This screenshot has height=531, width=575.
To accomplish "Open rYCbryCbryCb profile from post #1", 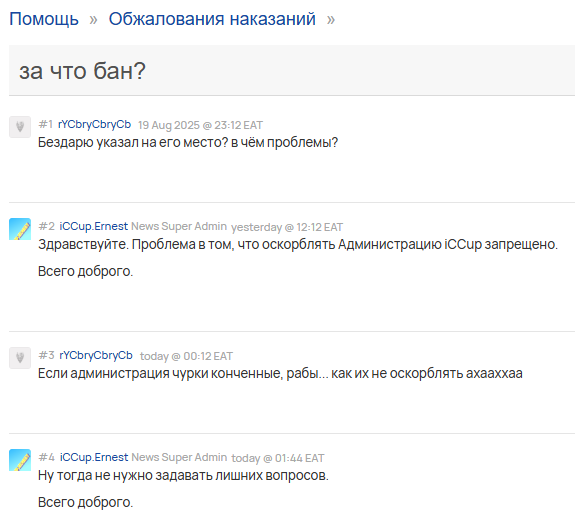I will [94, 125].
